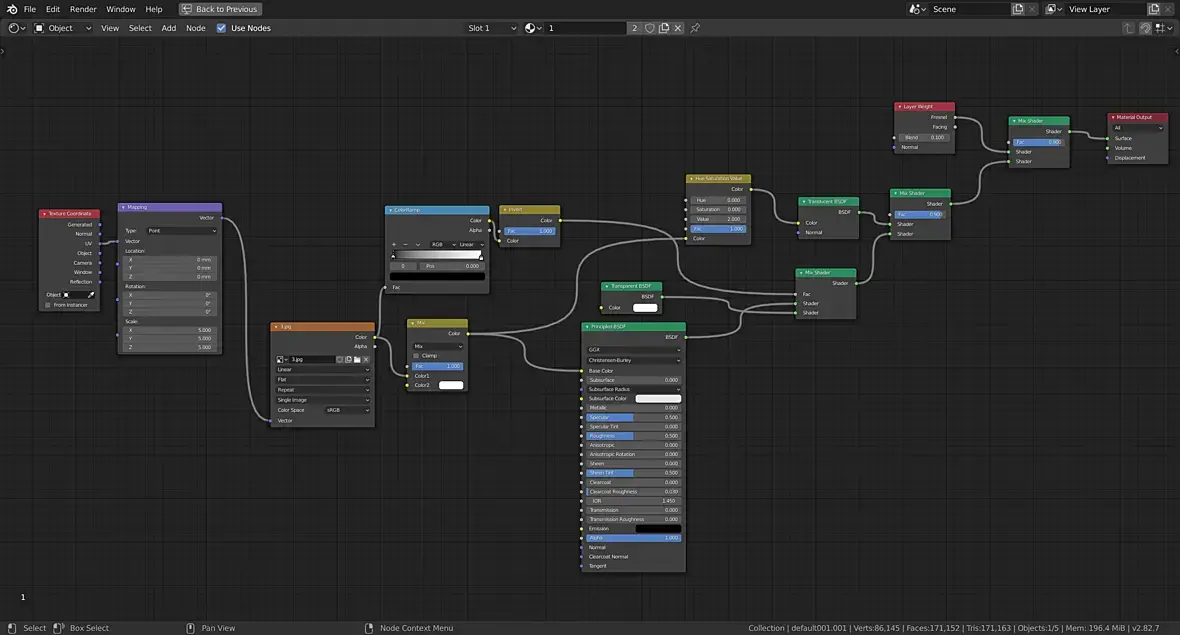This screenshot has height=635, width=1180.
Task: Click the fake user shield icon for material
Action: pyautogui.click(x=649, y=28)
